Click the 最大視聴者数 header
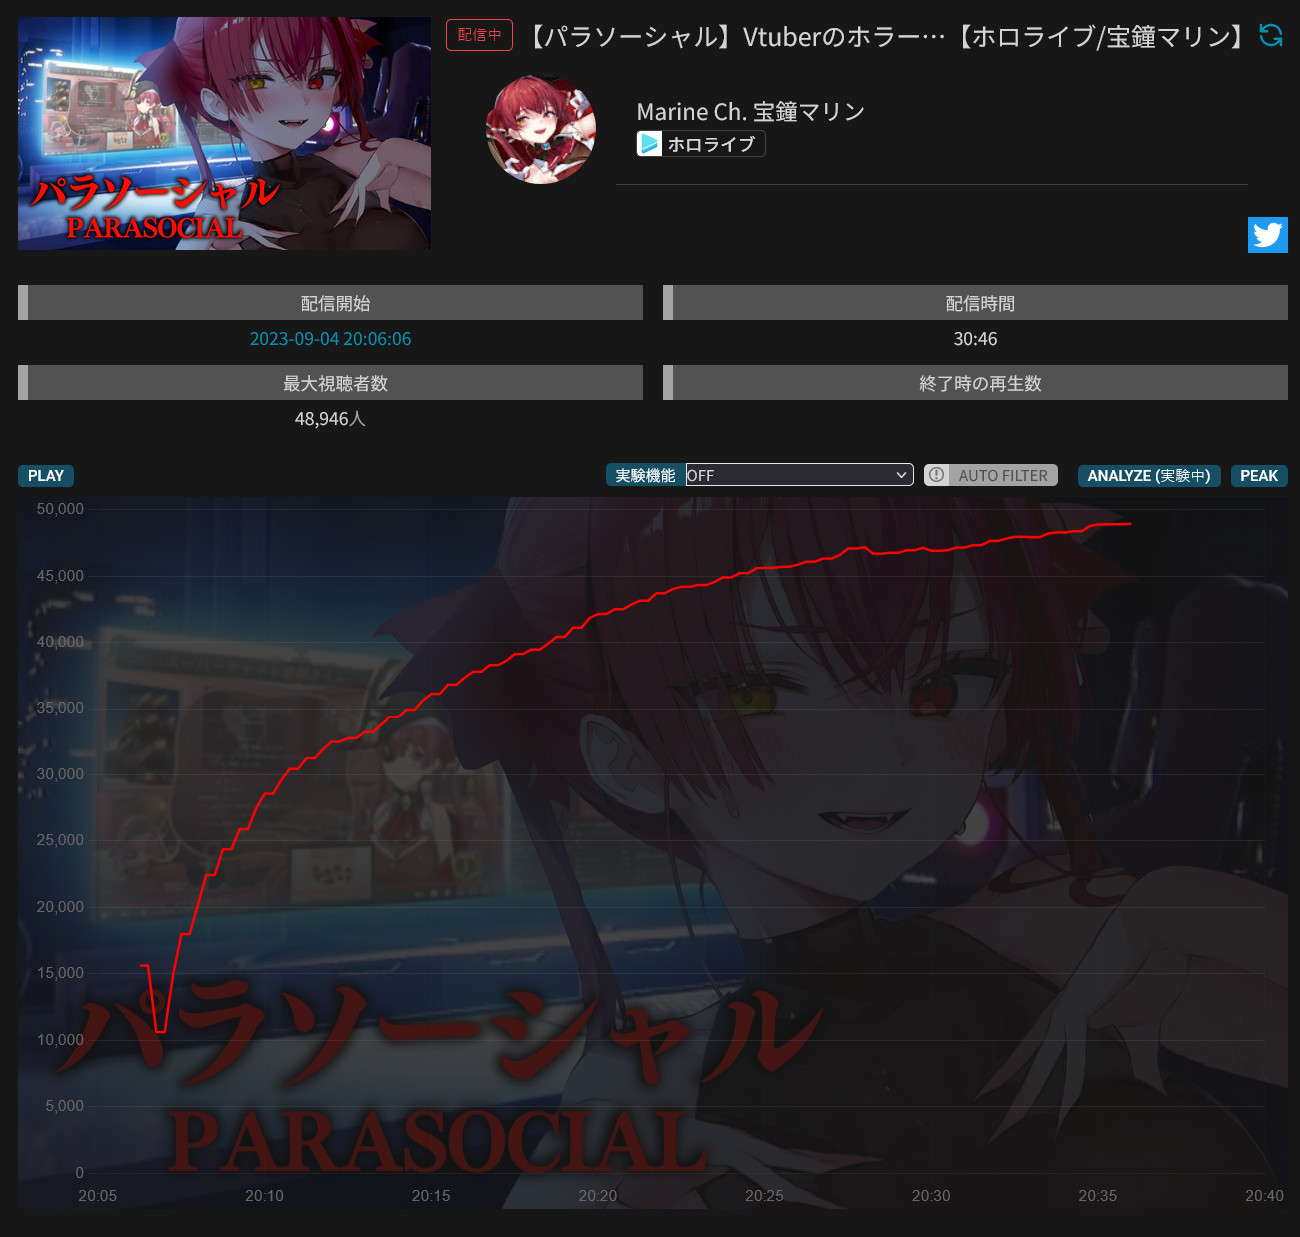1300x1237 pixels. click(330, 383)
